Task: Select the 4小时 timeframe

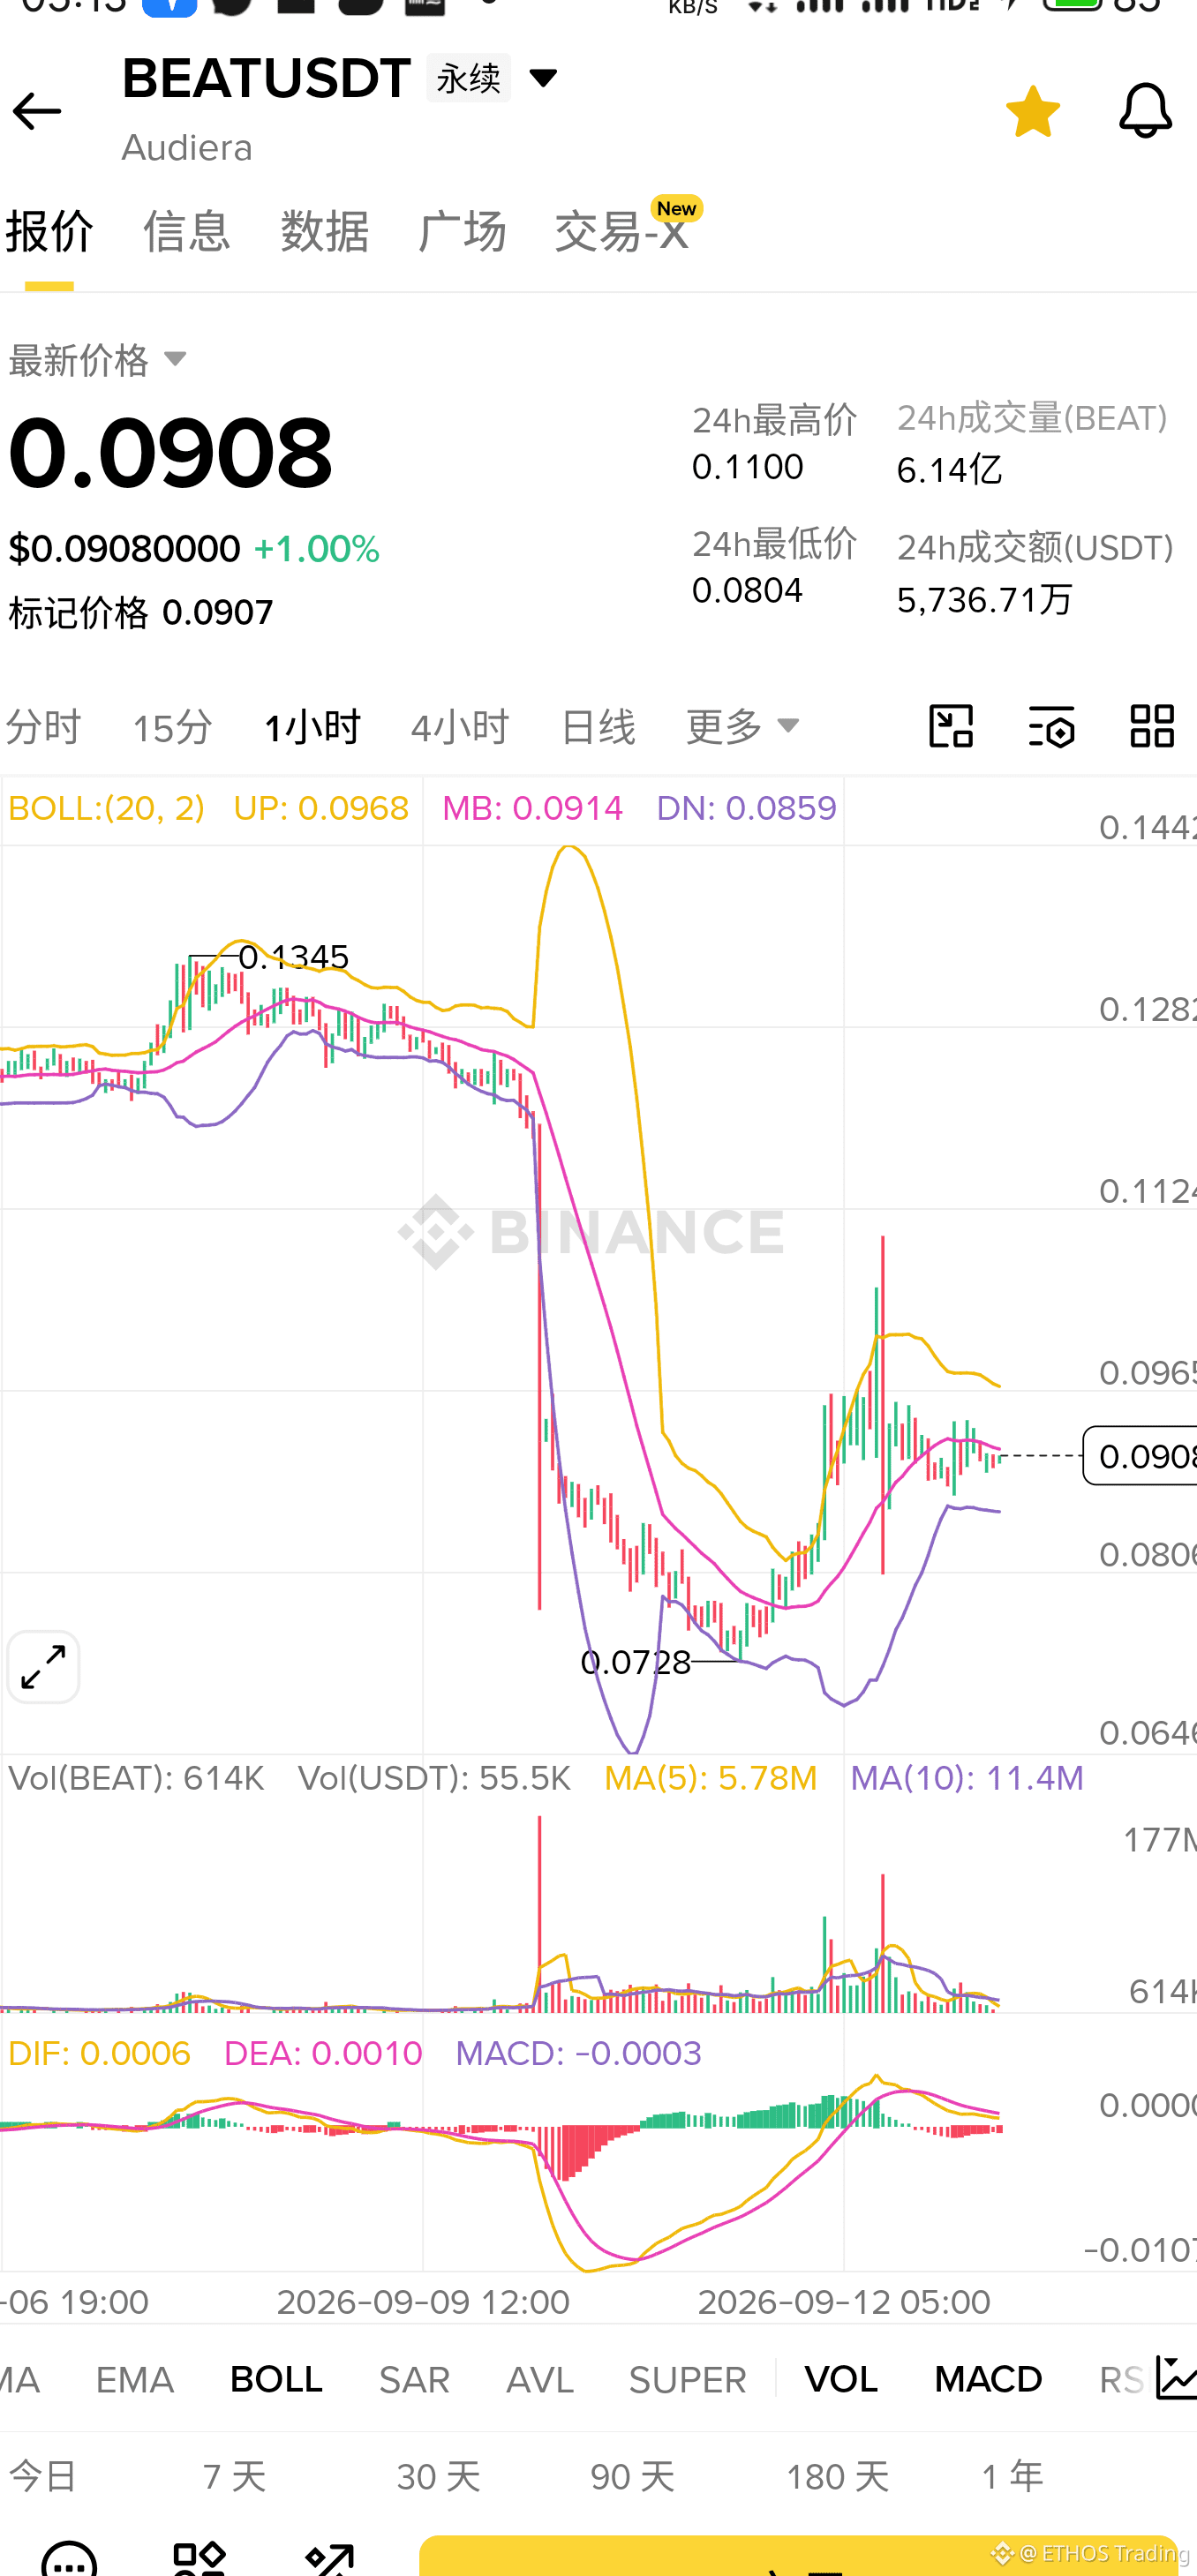Action: coord(460,726)
